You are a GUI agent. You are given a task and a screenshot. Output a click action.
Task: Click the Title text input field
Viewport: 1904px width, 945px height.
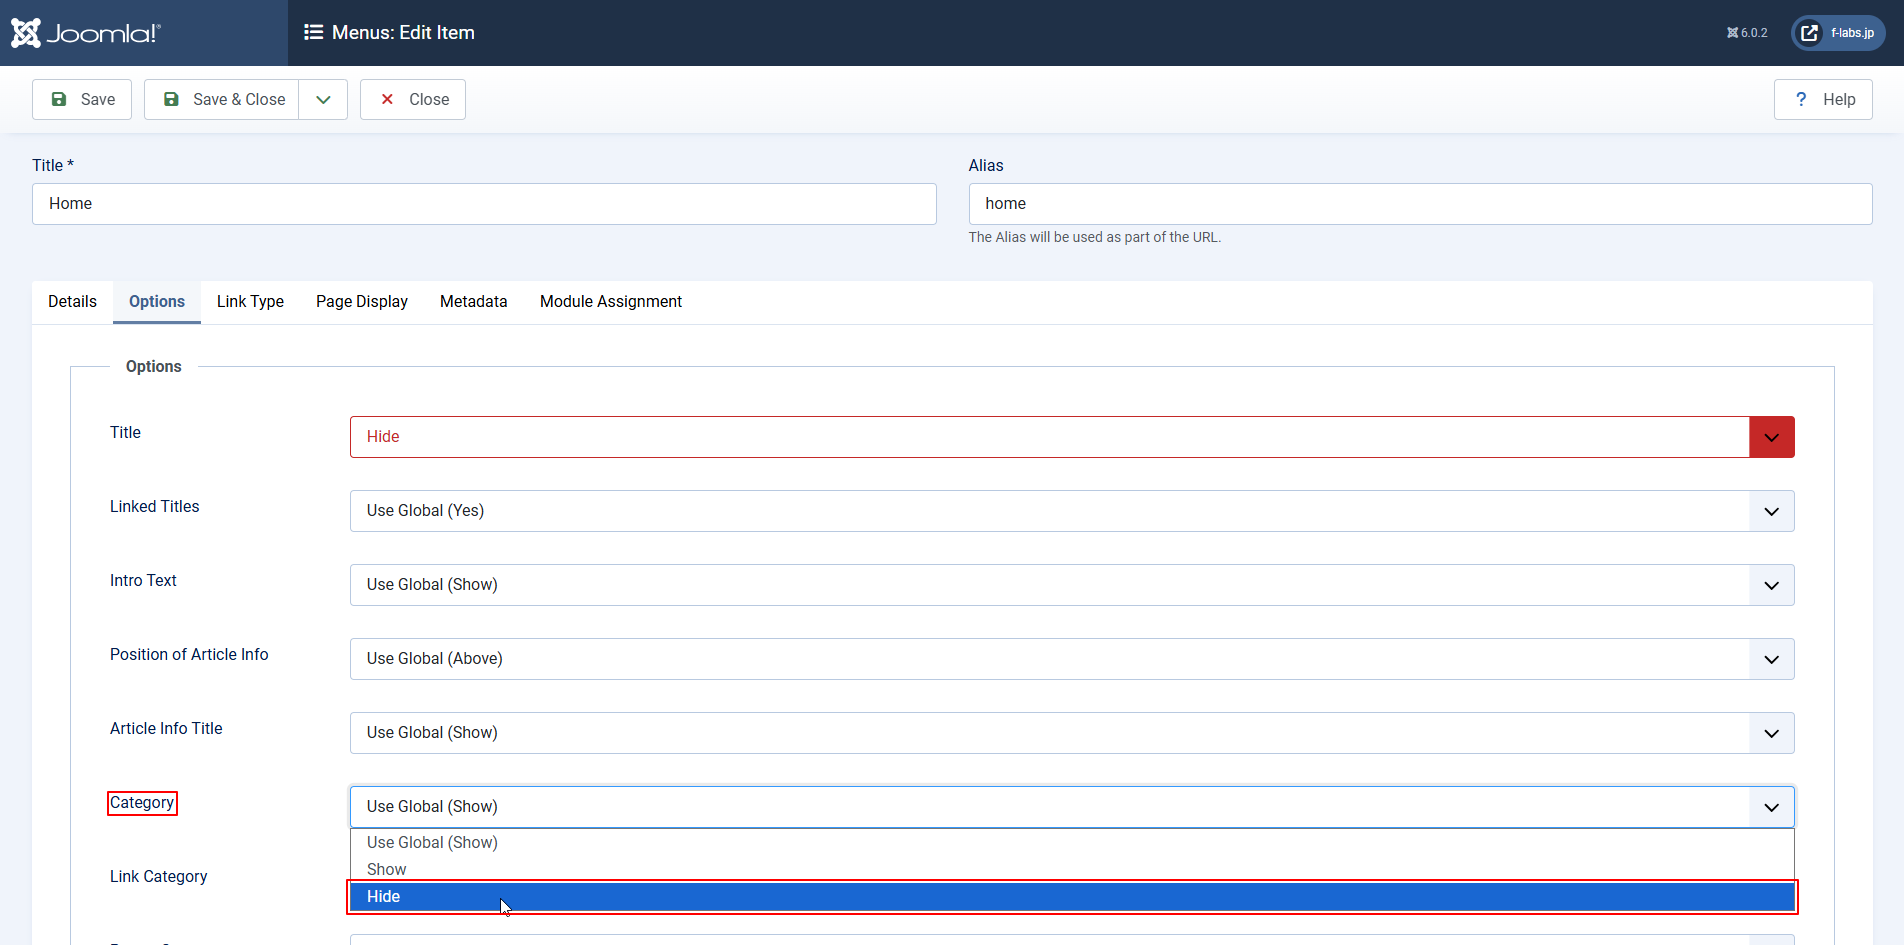(x=484, y=204)
